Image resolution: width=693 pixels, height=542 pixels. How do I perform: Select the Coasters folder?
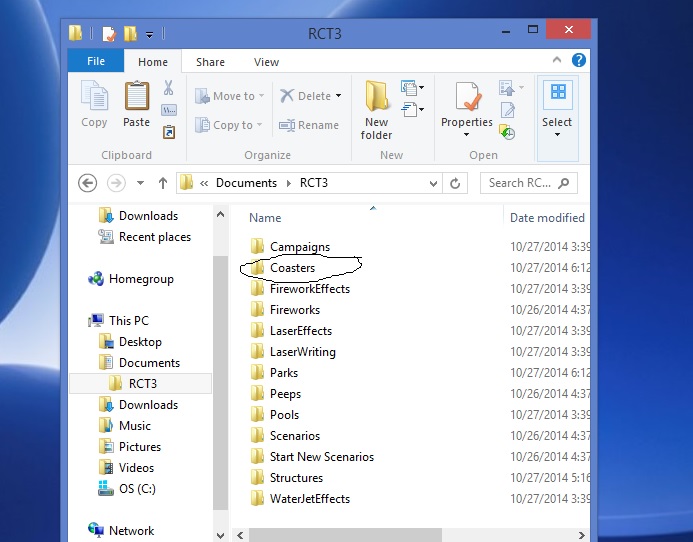point(292,268)
